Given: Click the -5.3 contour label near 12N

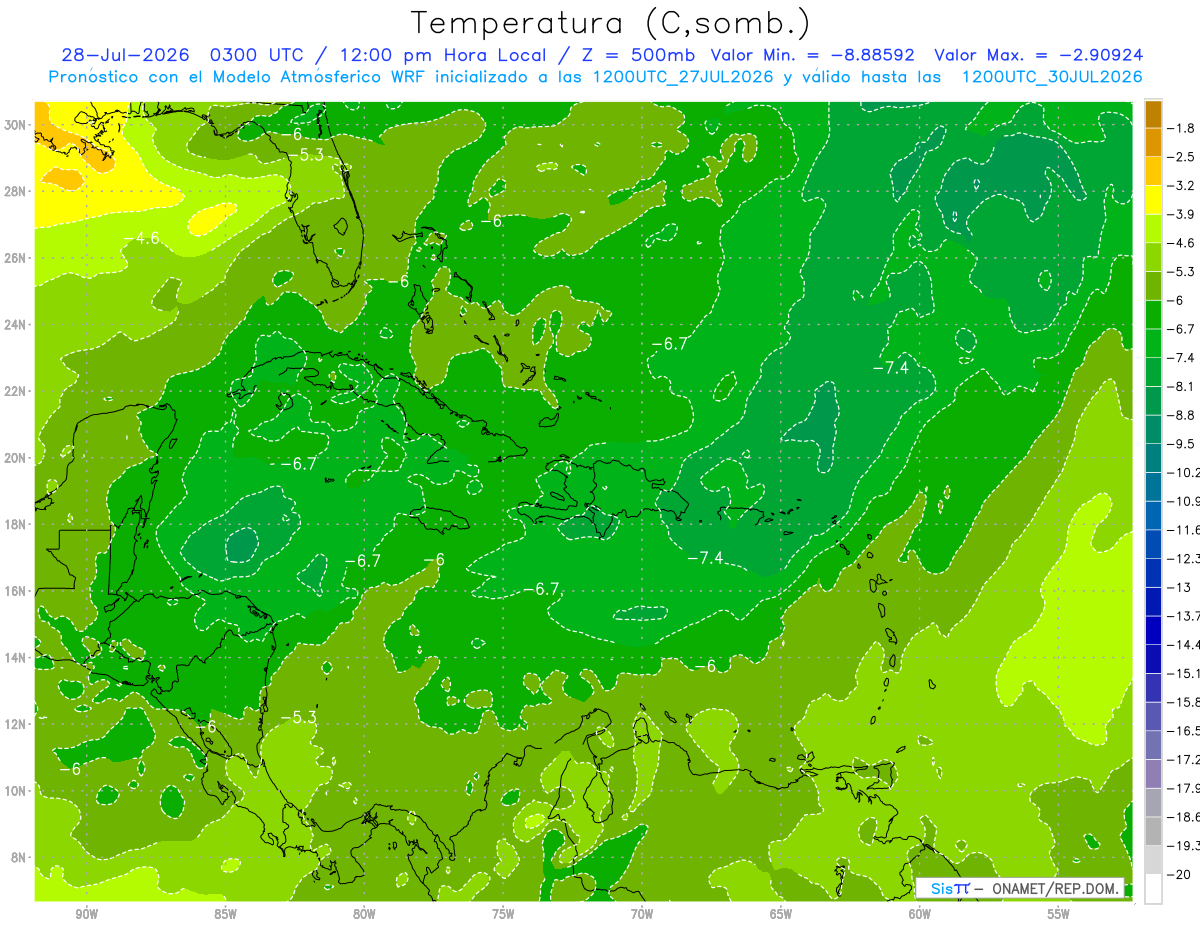Looking at the screenshot, I should pos(298,718).
